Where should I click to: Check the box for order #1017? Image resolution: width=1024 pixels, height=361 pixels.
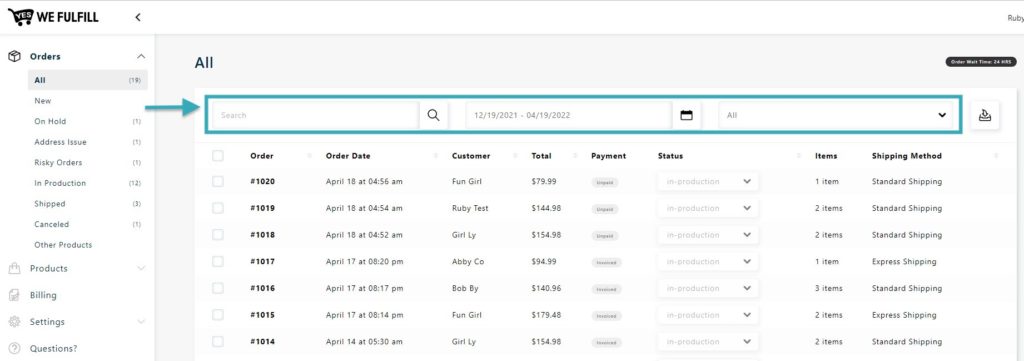point(217,262)
